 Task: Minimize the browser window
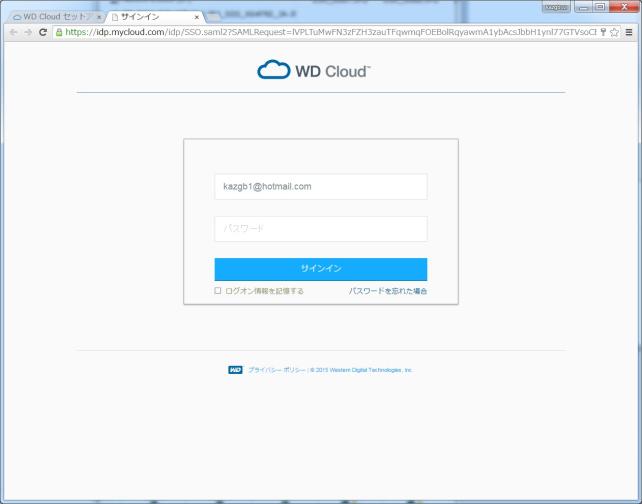pos(583,7)
